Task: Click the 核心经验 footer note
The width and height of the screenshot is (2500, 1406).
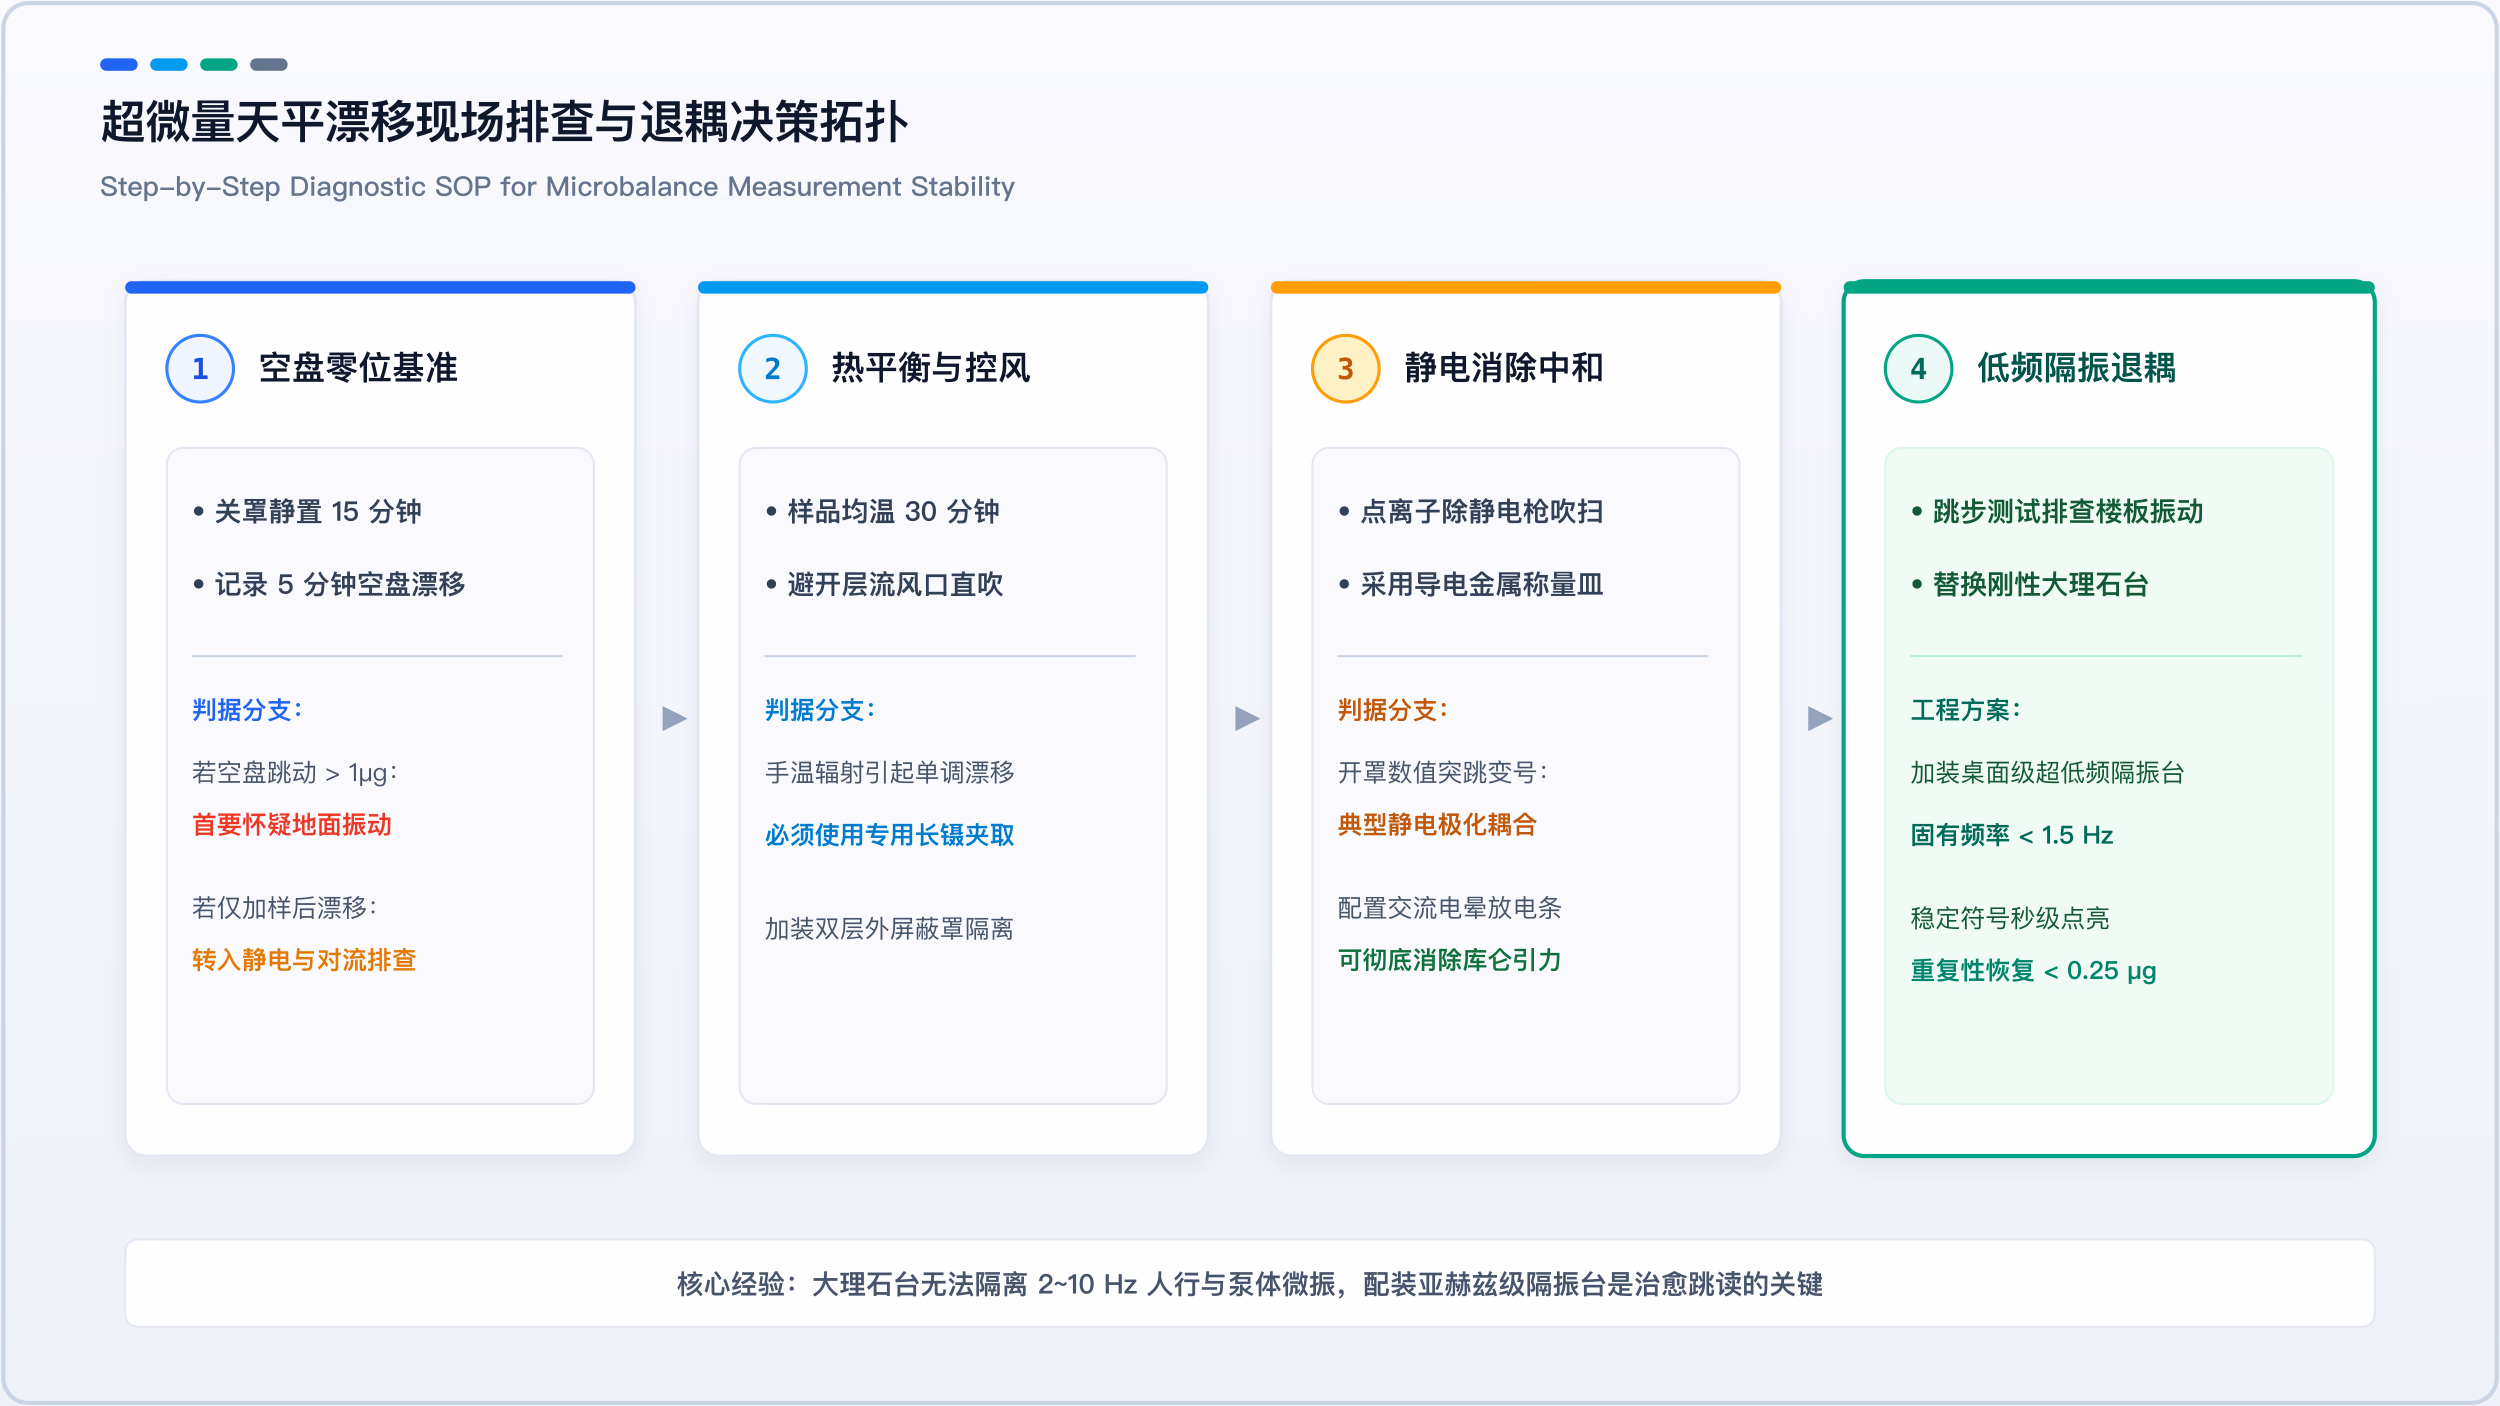Action: [1250, 1284]
